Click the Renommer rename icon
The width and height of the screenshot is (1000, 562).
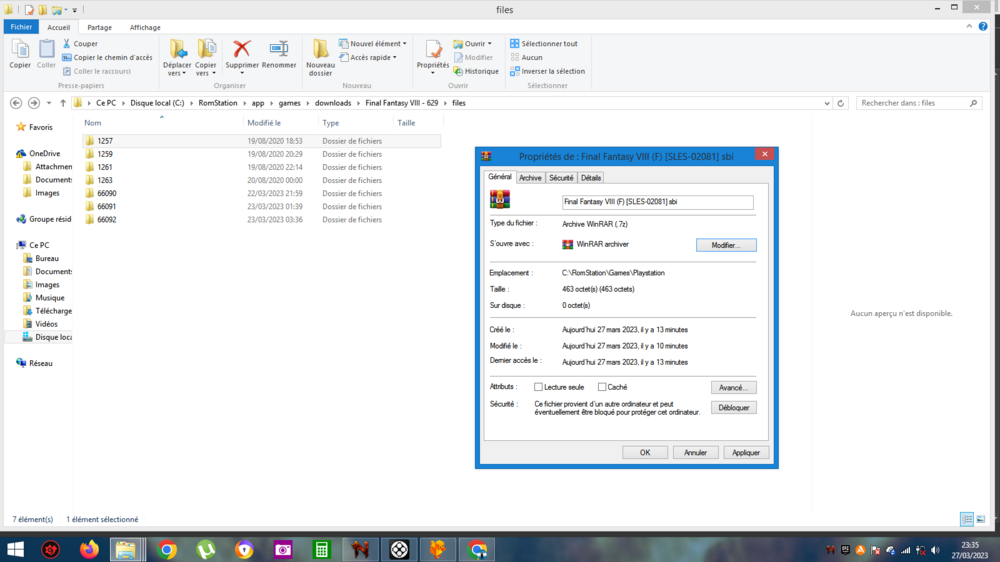(279, 51)
